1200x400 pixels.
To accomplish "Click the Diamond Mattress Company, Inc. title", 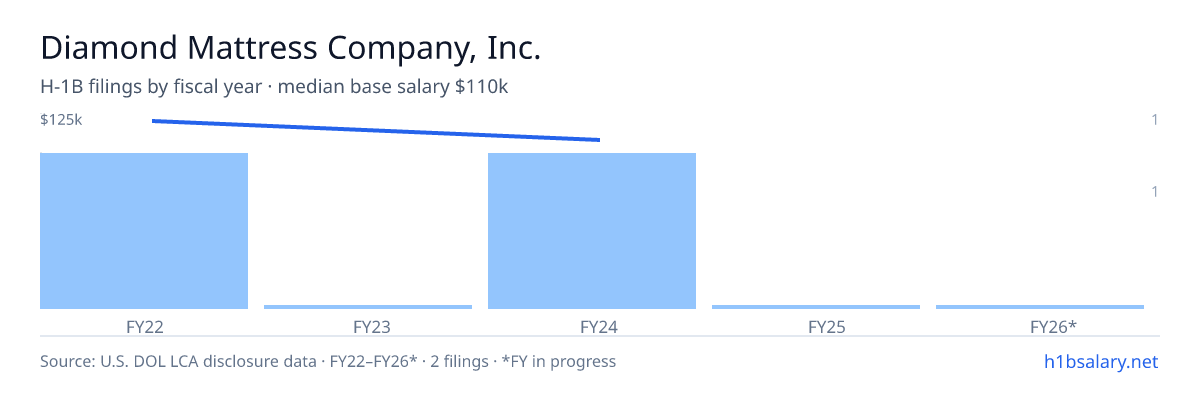I will coord(291,48).
